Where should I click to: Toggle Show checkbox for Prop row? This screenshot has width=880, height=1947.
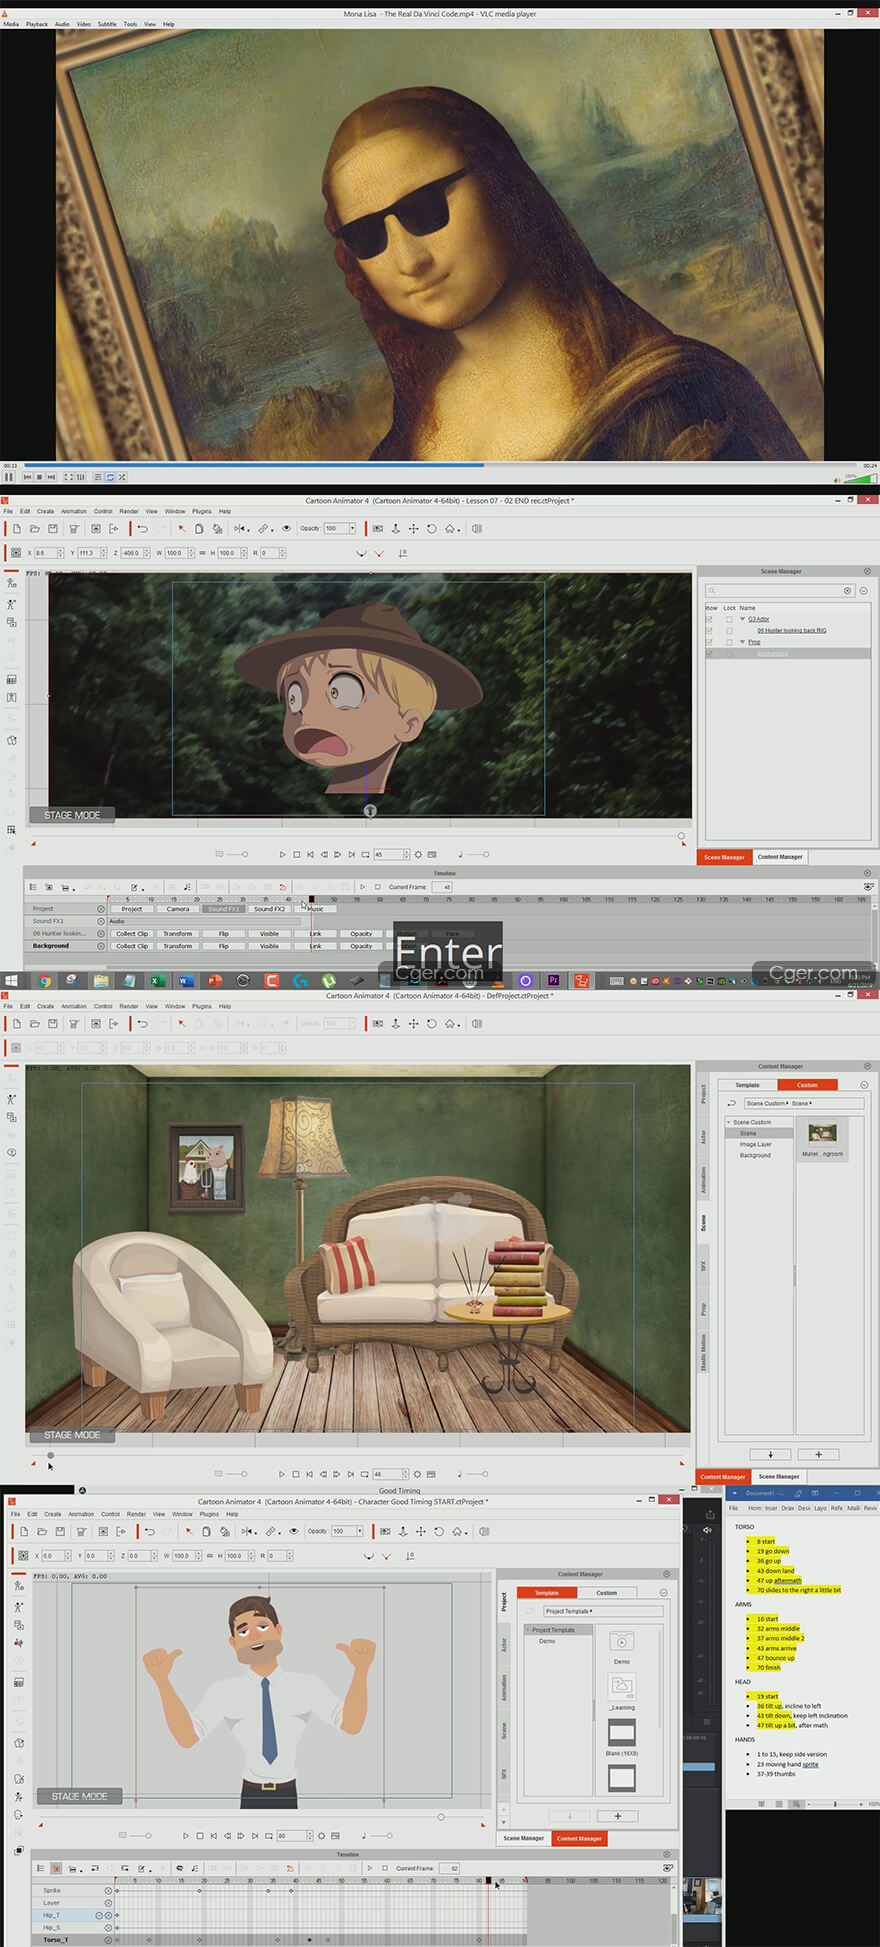point(710,642)
